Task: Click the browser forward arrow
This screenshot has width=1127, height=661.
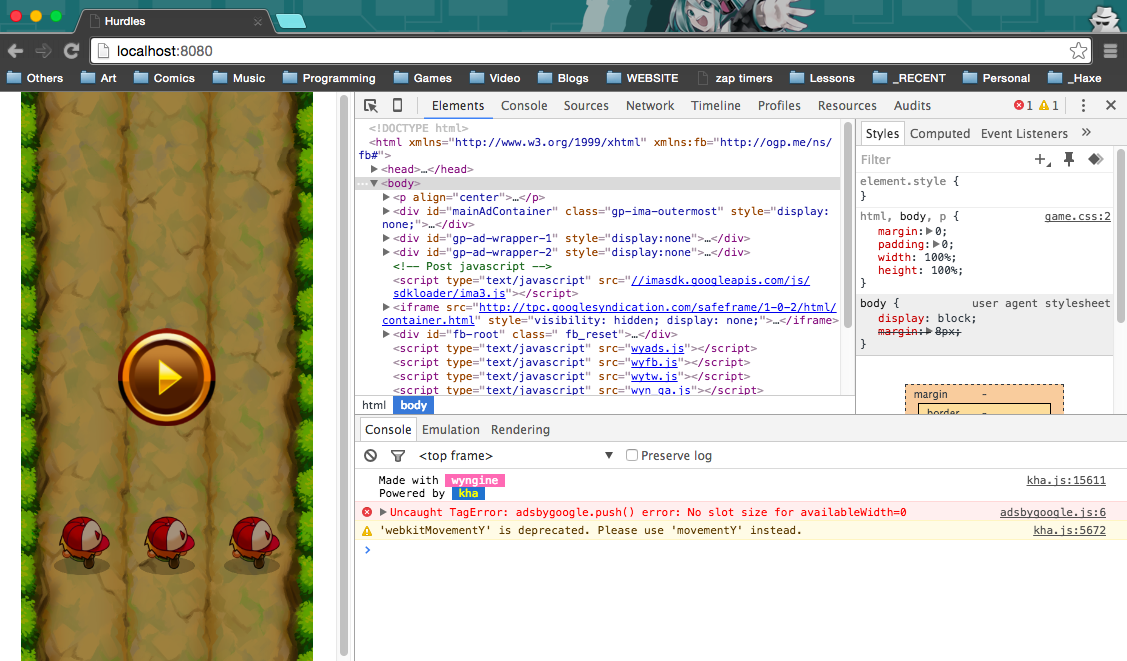Action: click(43, 51)
